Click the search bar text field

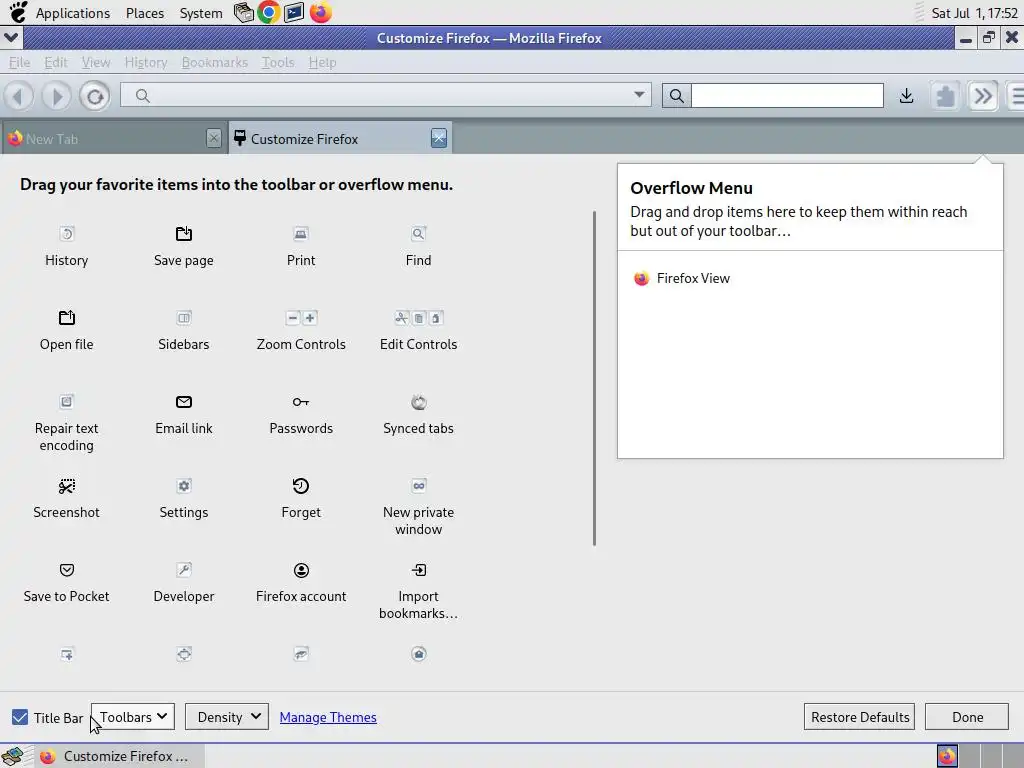[x=787, y=96]
